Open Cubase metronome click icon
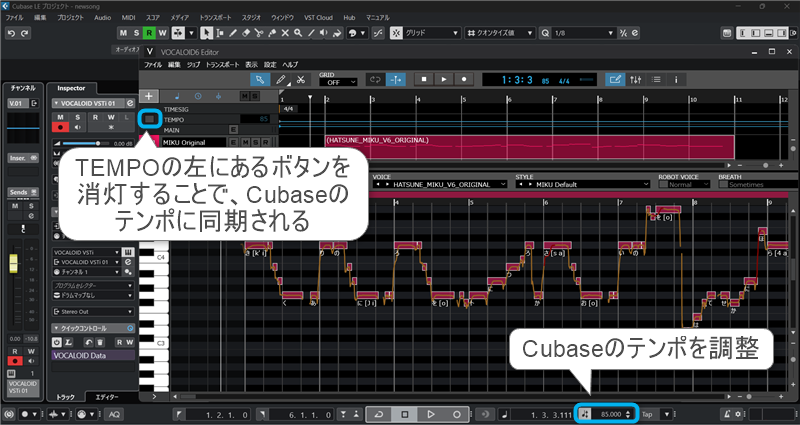The height and width of the screenshot is (425, 800). point(727,414)
